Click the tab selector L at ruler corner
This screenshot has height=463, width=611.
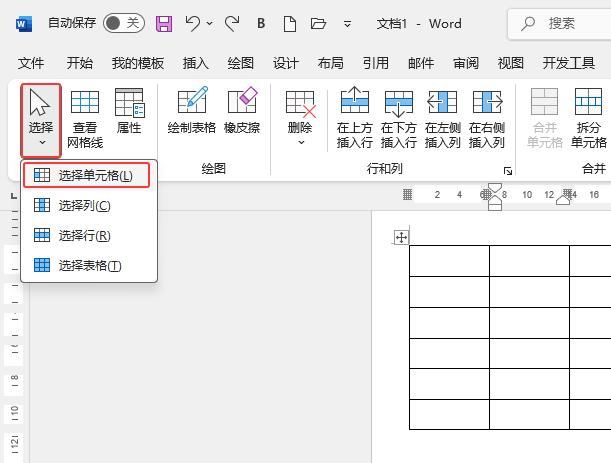[14, 196]
